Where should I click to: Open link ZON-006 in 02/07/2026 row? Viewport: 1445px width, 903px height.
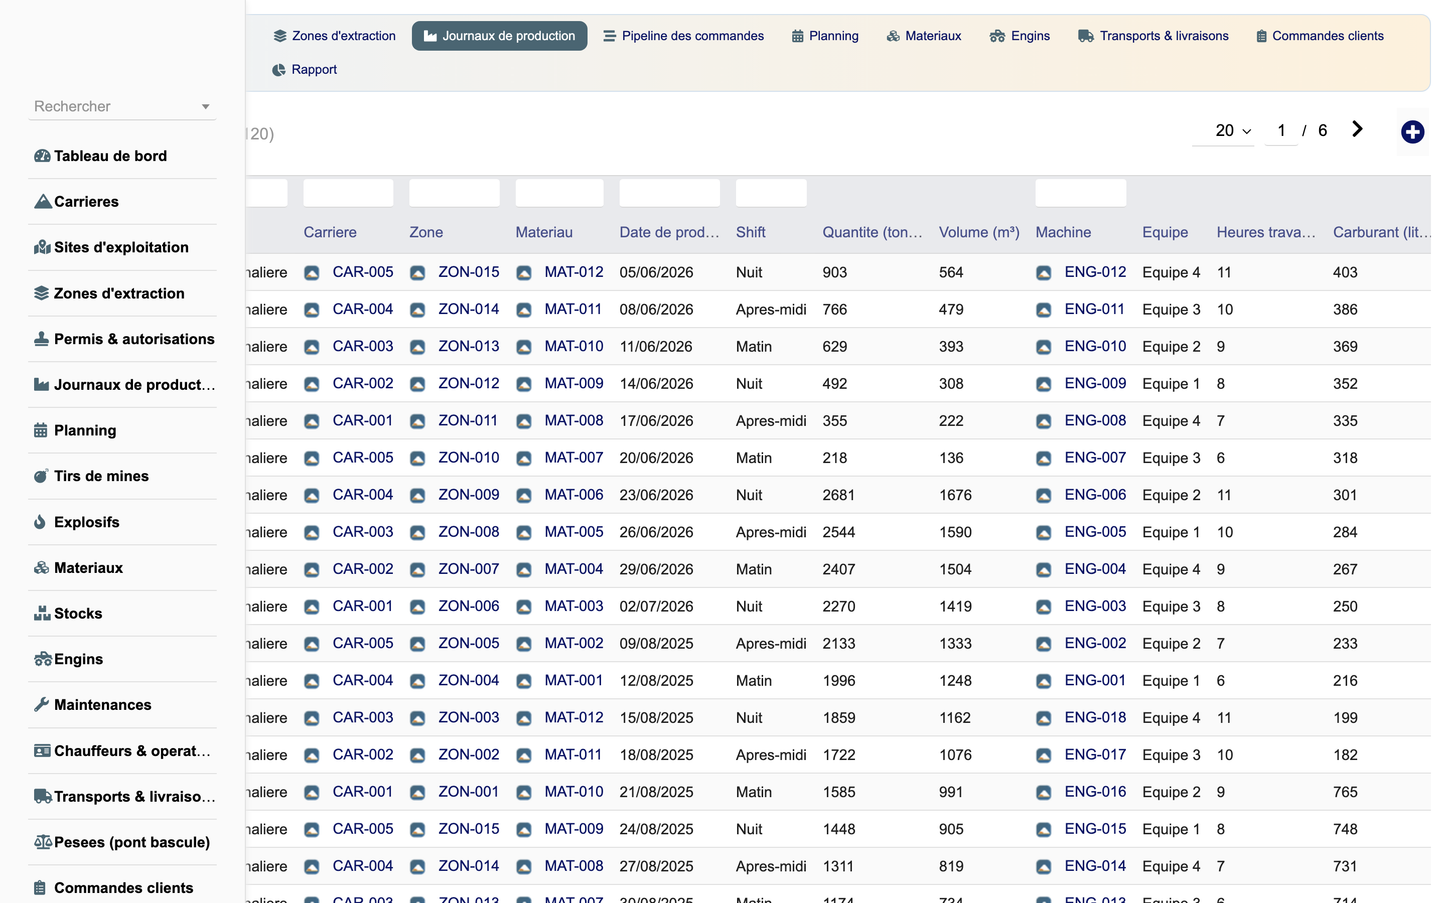pyautogui.click(x=469, y=606)
